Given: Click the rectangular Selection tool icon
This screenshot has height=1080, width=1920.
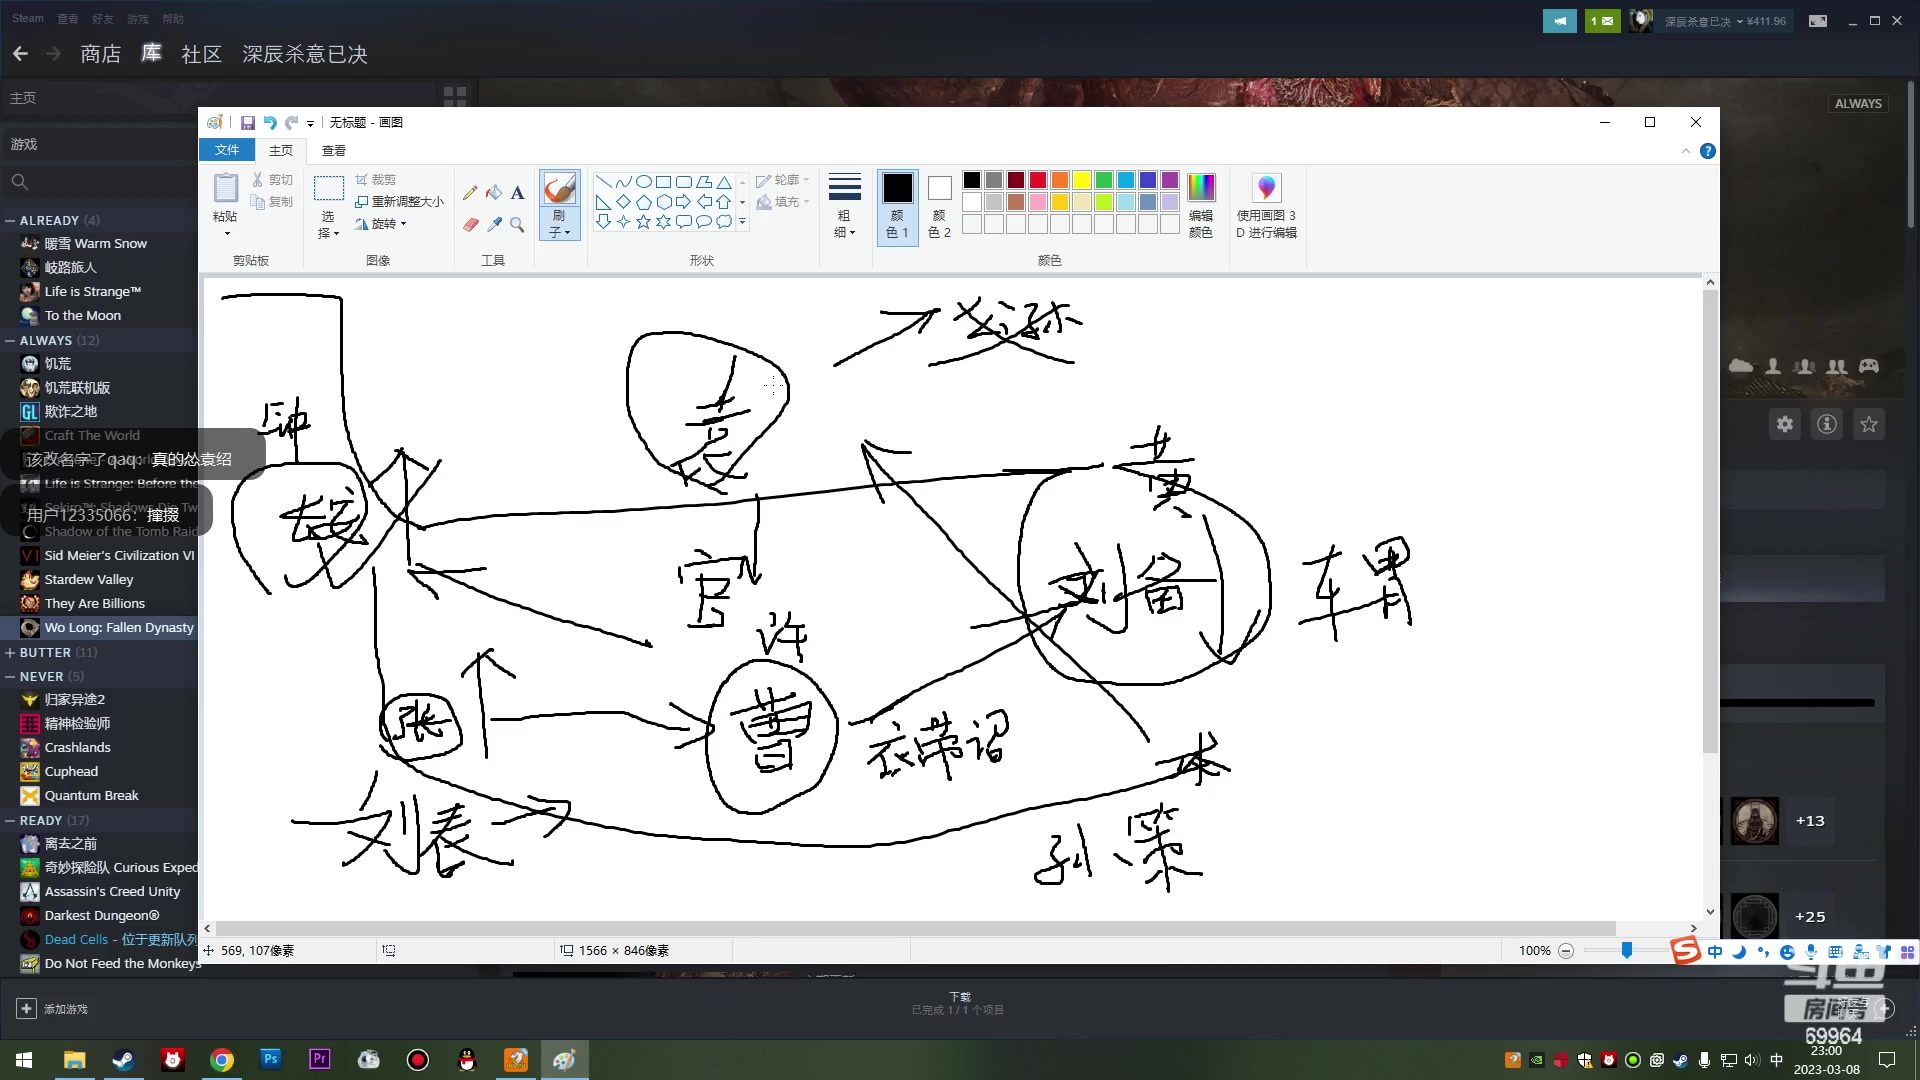Looking at the screenshot, I should 329,189.
